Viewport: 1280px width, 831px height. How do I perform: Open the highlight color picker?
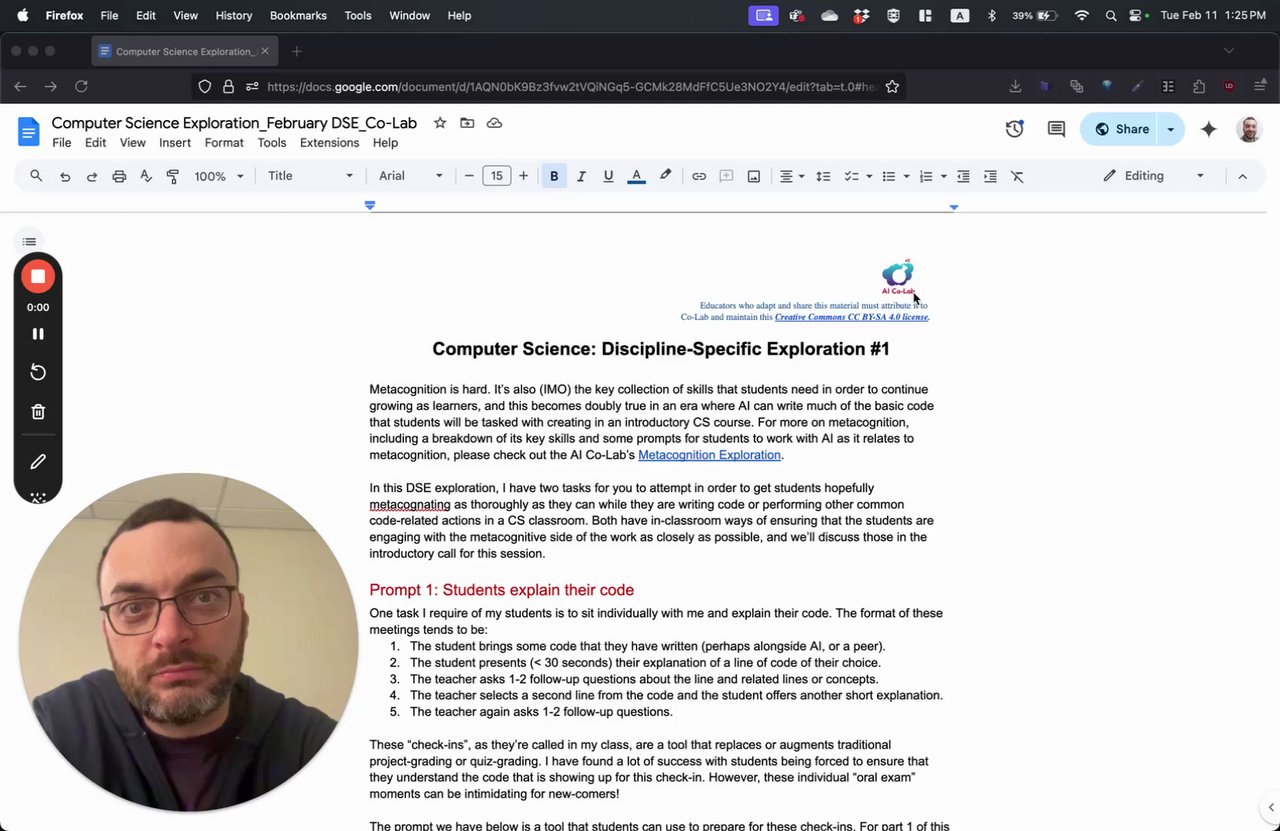[x=665, y=176]
